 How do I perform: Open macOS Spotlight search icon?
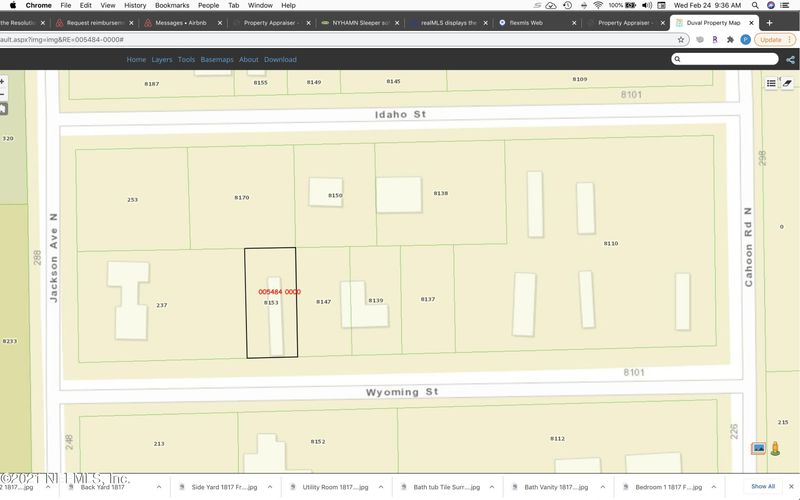coord(755,5)
